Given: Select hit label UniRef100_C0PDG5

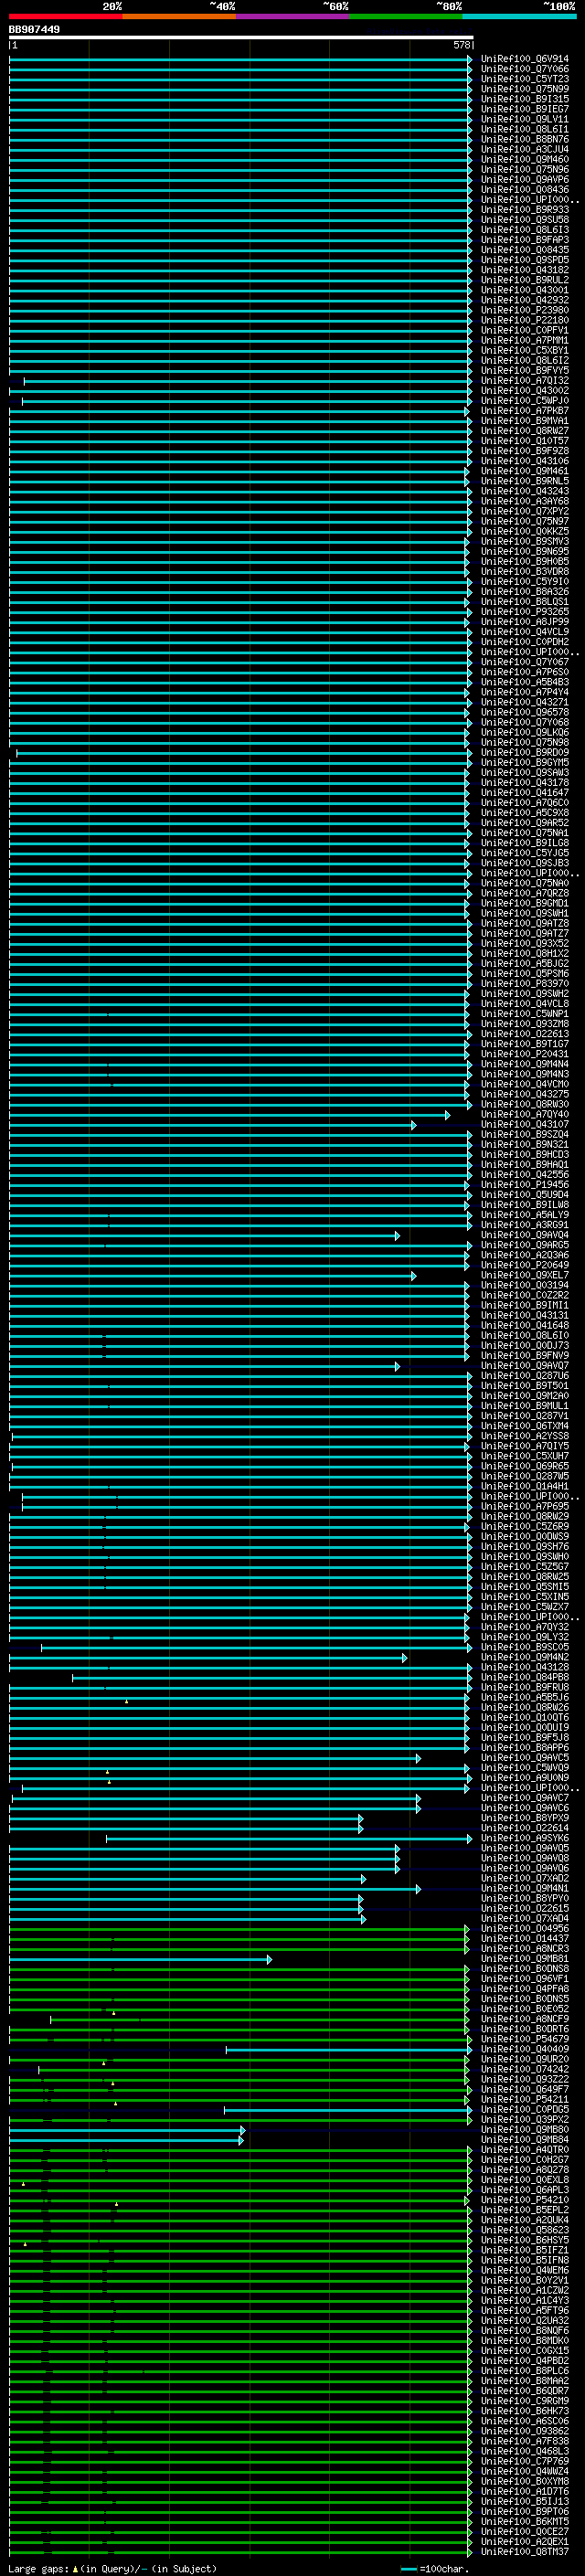Looking at the screenshot, I should pos(525,2109).
